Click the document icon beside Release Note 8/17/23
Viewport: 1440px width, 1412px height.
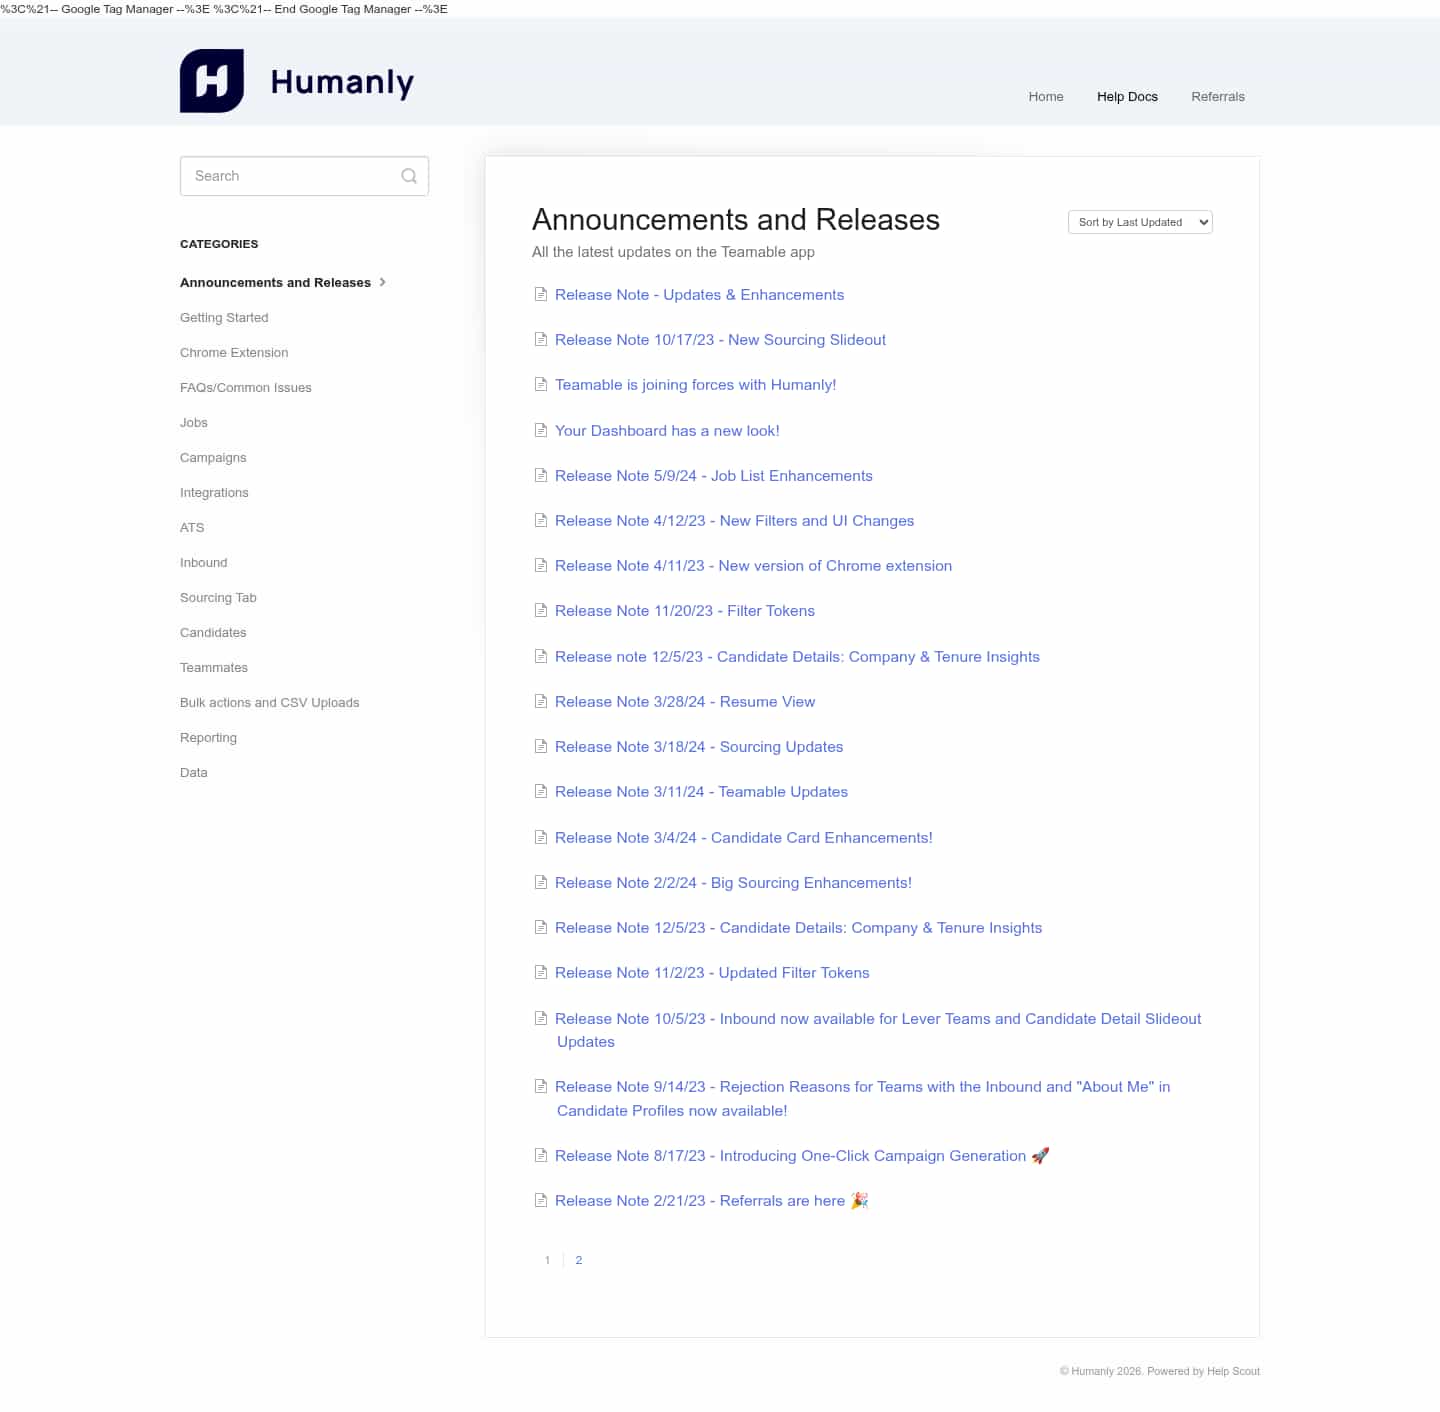[x=541, y=1155]
